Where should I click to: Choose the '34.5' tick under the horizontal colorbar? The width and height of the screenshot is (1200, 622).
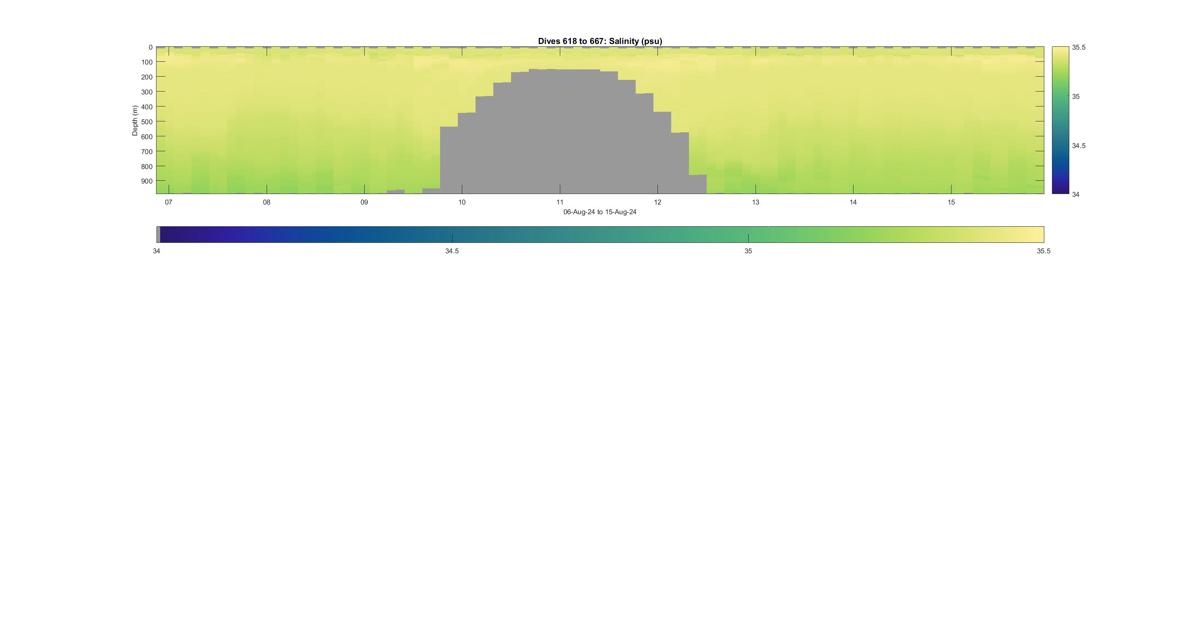[452, 251]
